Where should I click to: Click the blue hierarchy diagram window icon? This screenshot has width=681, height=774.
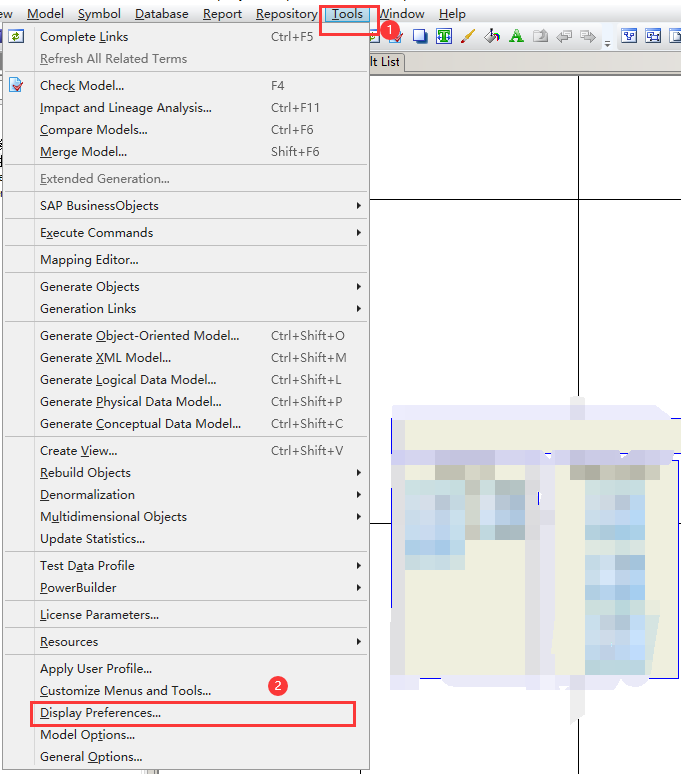[629, 37]
